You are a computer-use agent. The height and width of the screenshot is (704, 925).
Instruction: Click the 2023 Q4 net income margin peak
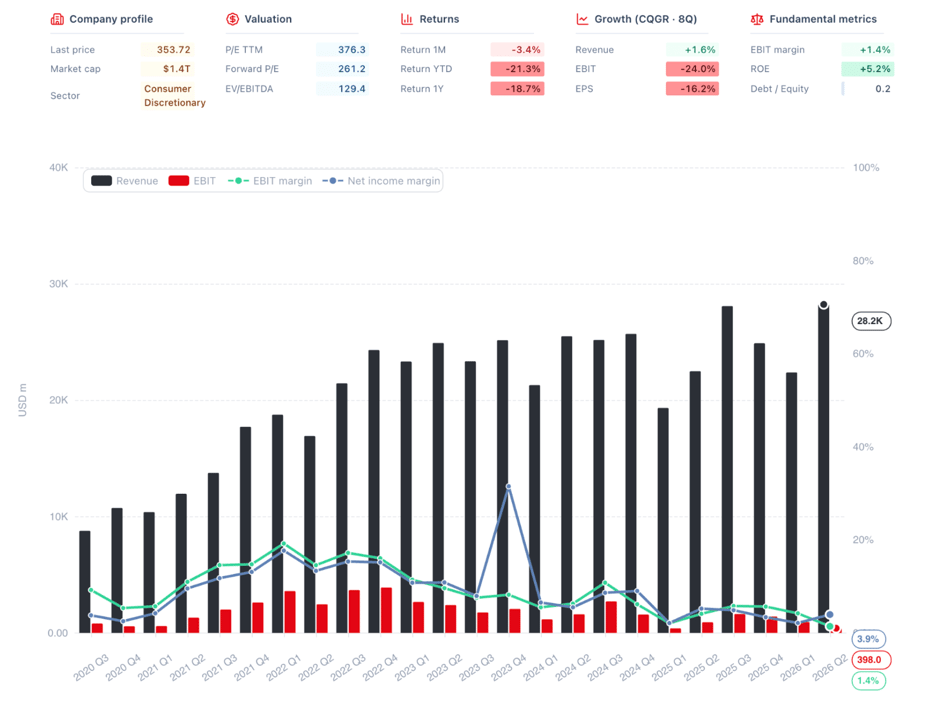(509, 487)
